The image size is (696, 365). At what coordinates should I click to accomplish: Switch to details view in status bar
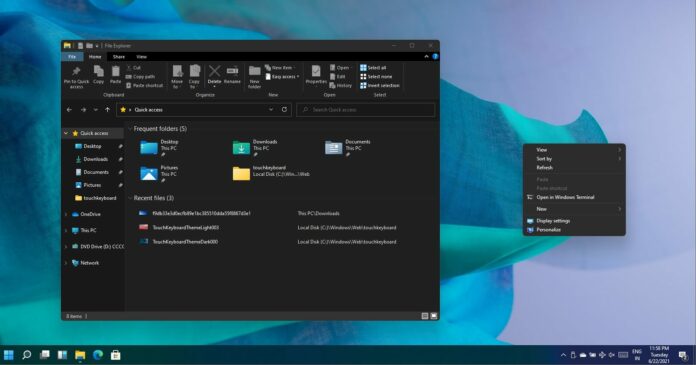click(425, 316)
